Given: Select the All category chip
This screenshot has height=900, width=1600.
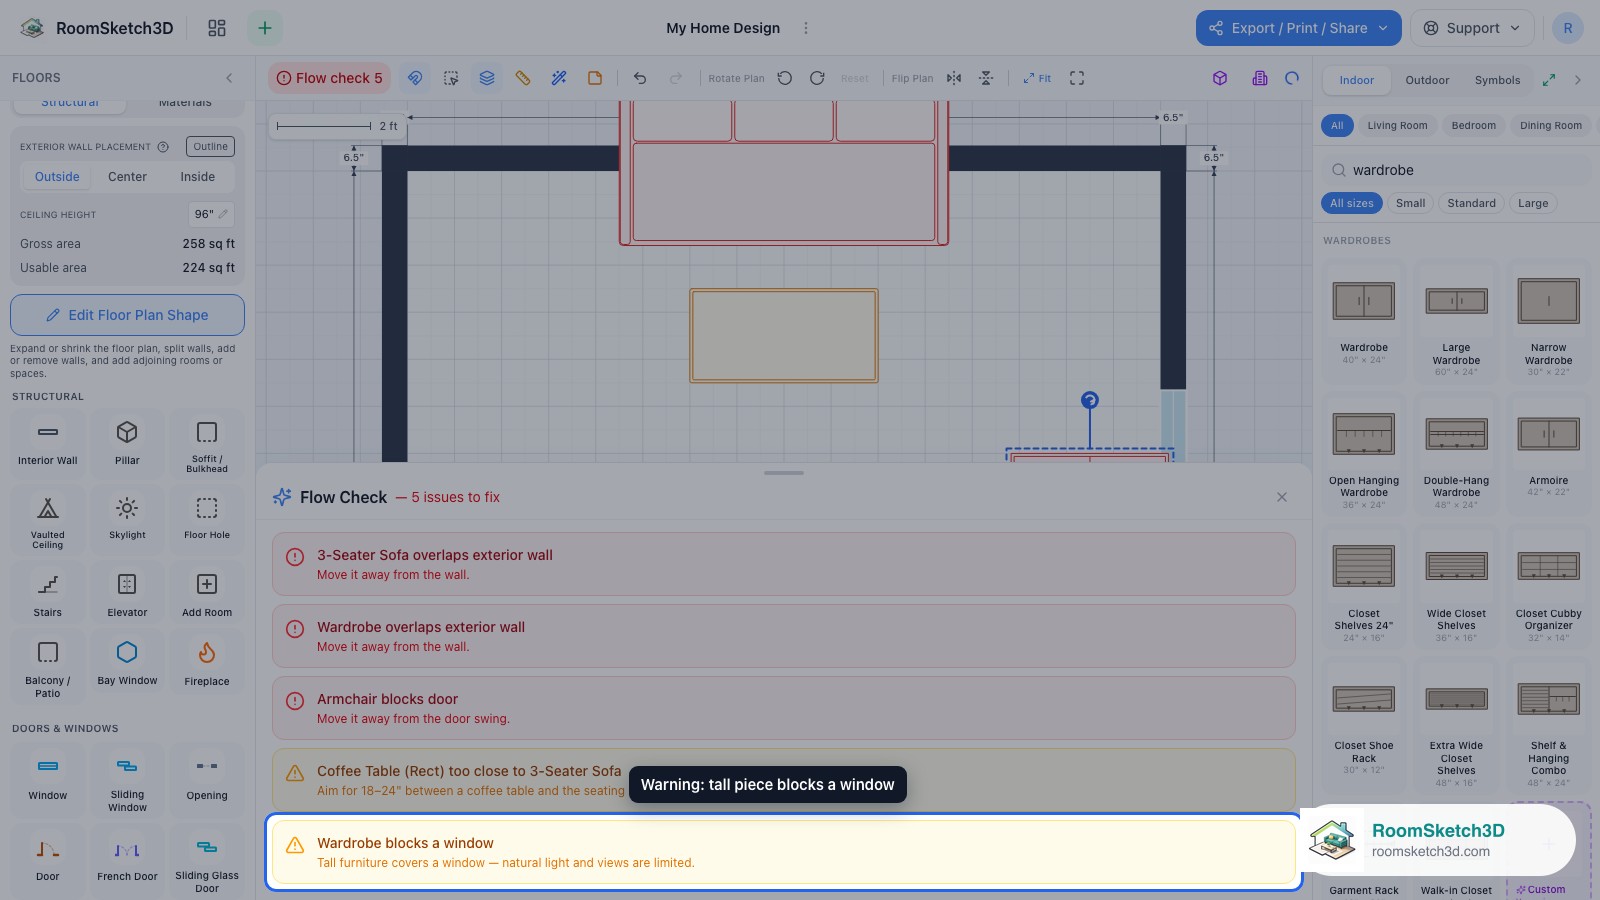Looking at the screenshot, I should (1337, 125).
